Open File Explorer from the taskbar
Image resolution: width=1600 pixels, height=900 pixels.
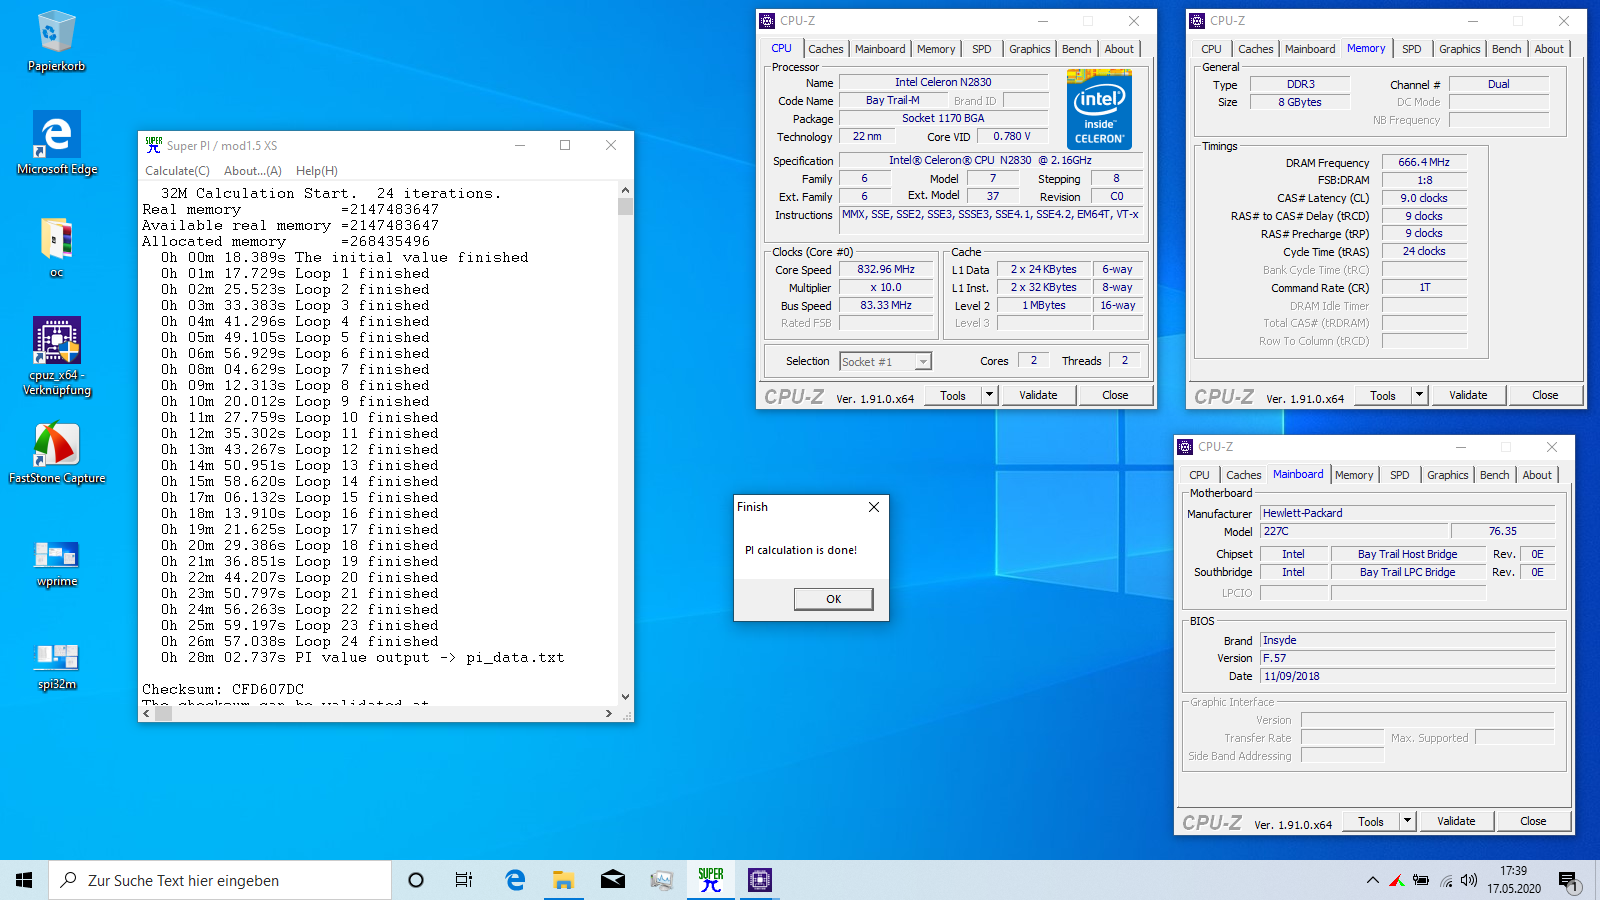[x=564, y=880]
